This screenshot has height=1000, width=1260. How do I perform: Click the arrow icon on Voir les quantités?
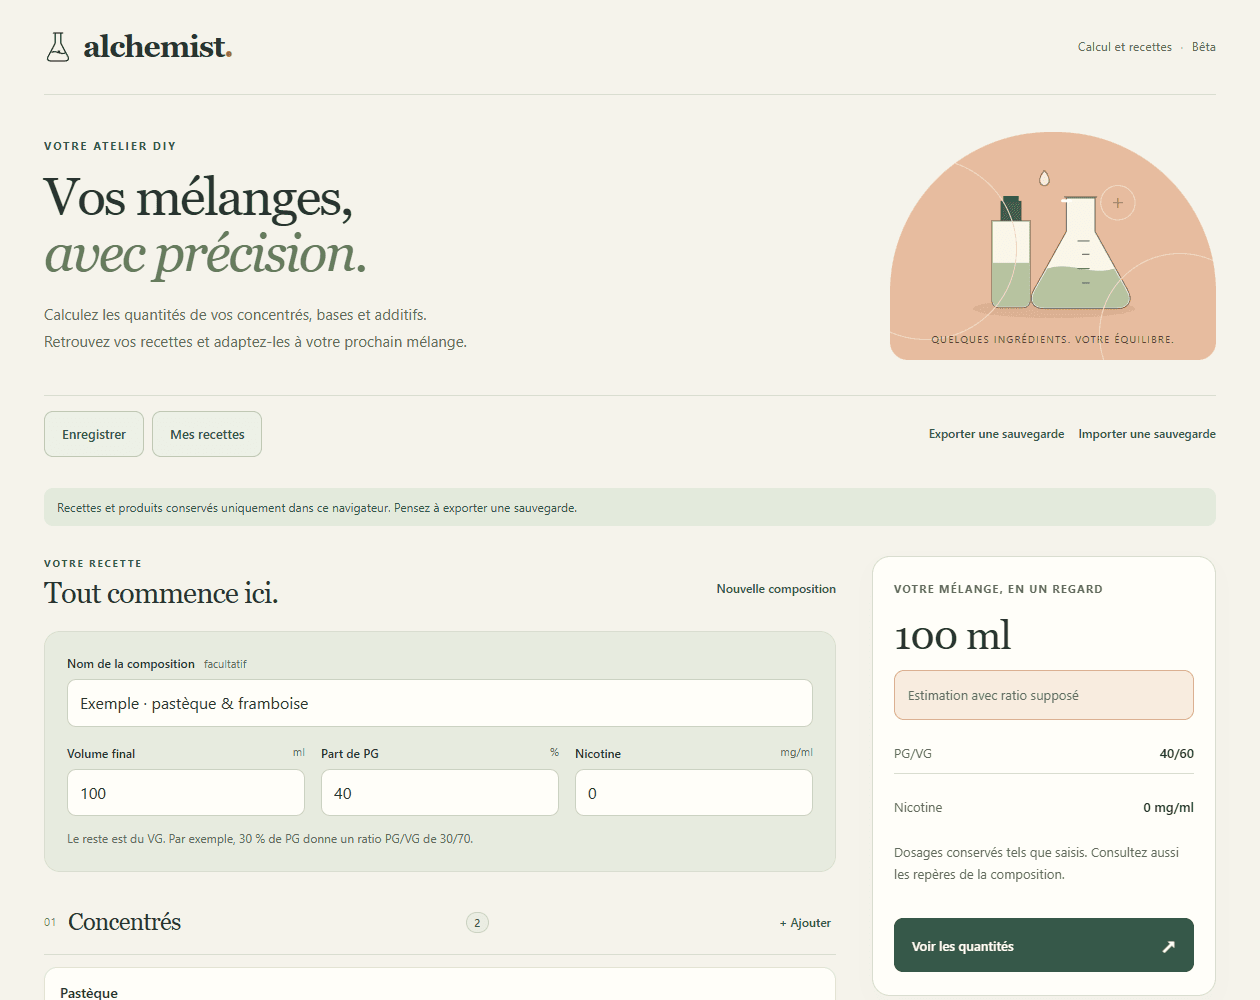click(x=1168, y=946)
